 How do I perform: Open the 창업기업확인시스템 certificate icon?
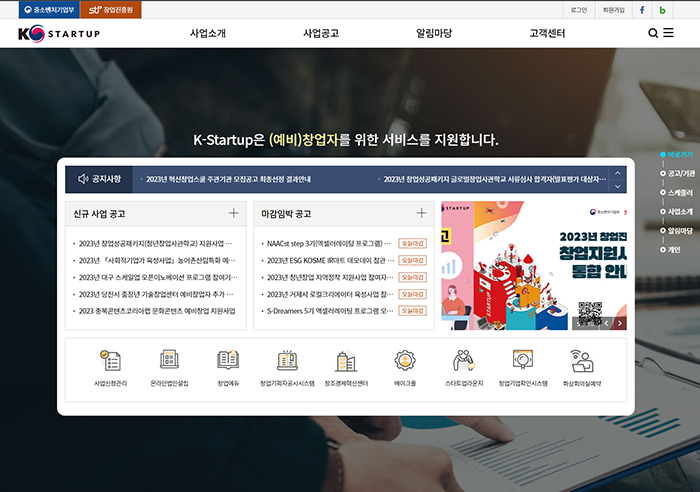(x=523, y=359)
